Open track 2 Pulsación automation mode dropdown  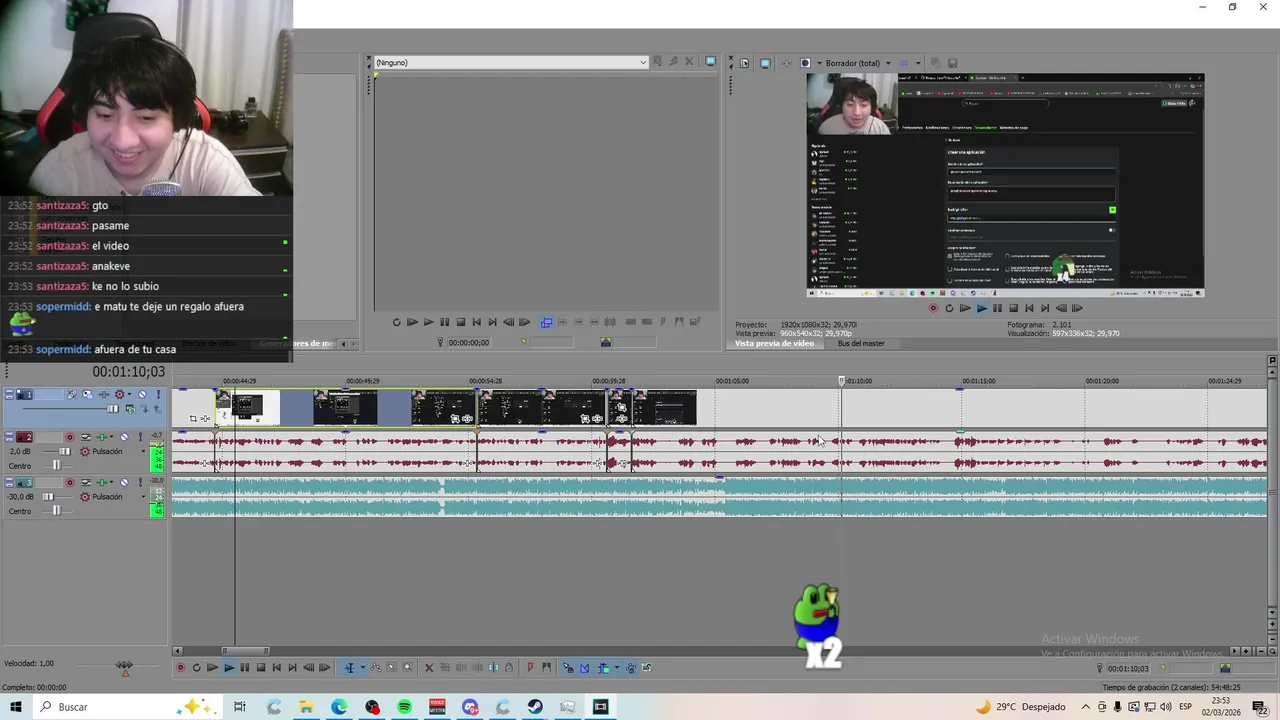[143, 451]
